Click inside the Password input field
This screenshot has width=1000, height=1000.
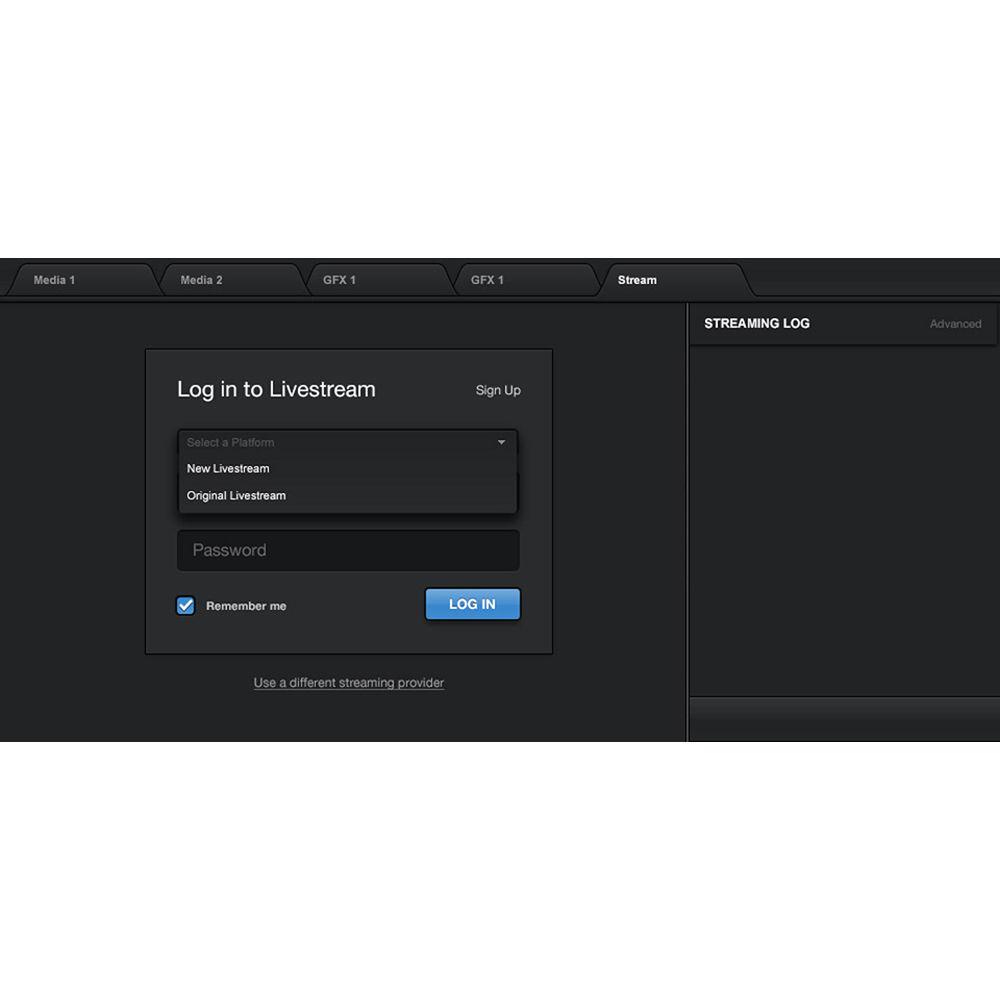[348, 550]
